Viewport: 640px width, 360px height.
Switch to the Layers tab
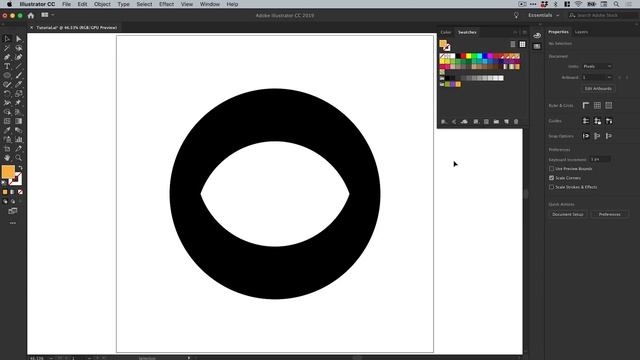581,32
